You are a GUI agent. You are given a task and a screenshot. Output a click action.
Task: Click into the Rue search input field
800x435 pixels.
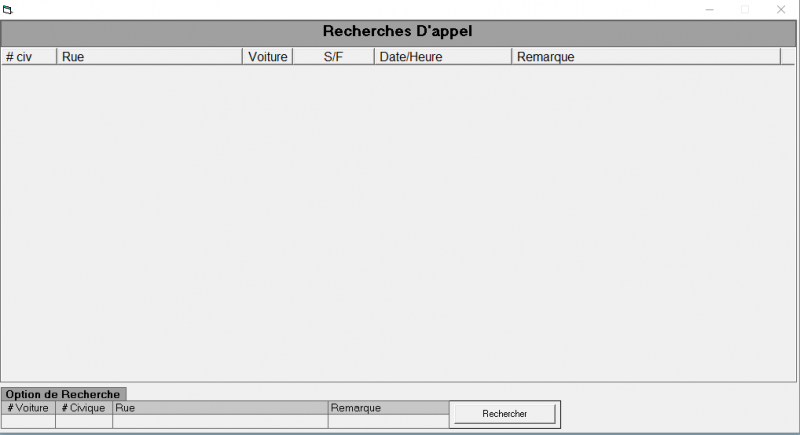coord(220,421)
